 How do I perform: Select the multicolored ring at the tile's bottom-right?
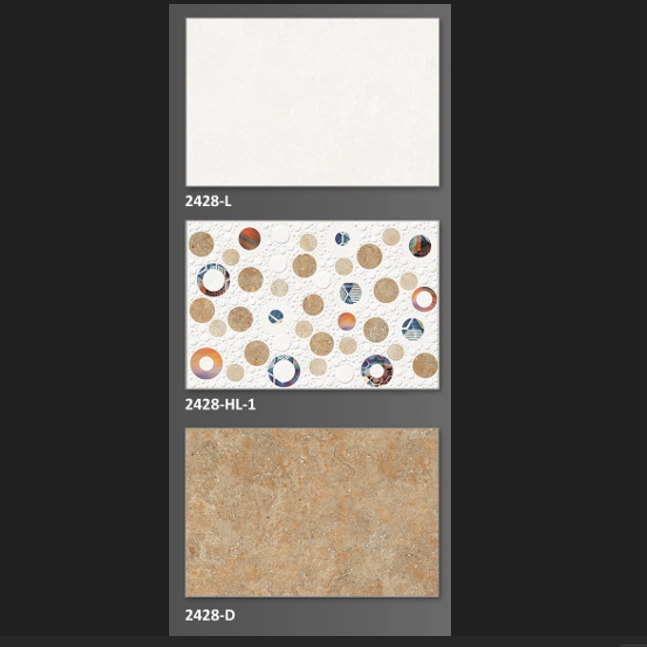click(x=377, y=371)
